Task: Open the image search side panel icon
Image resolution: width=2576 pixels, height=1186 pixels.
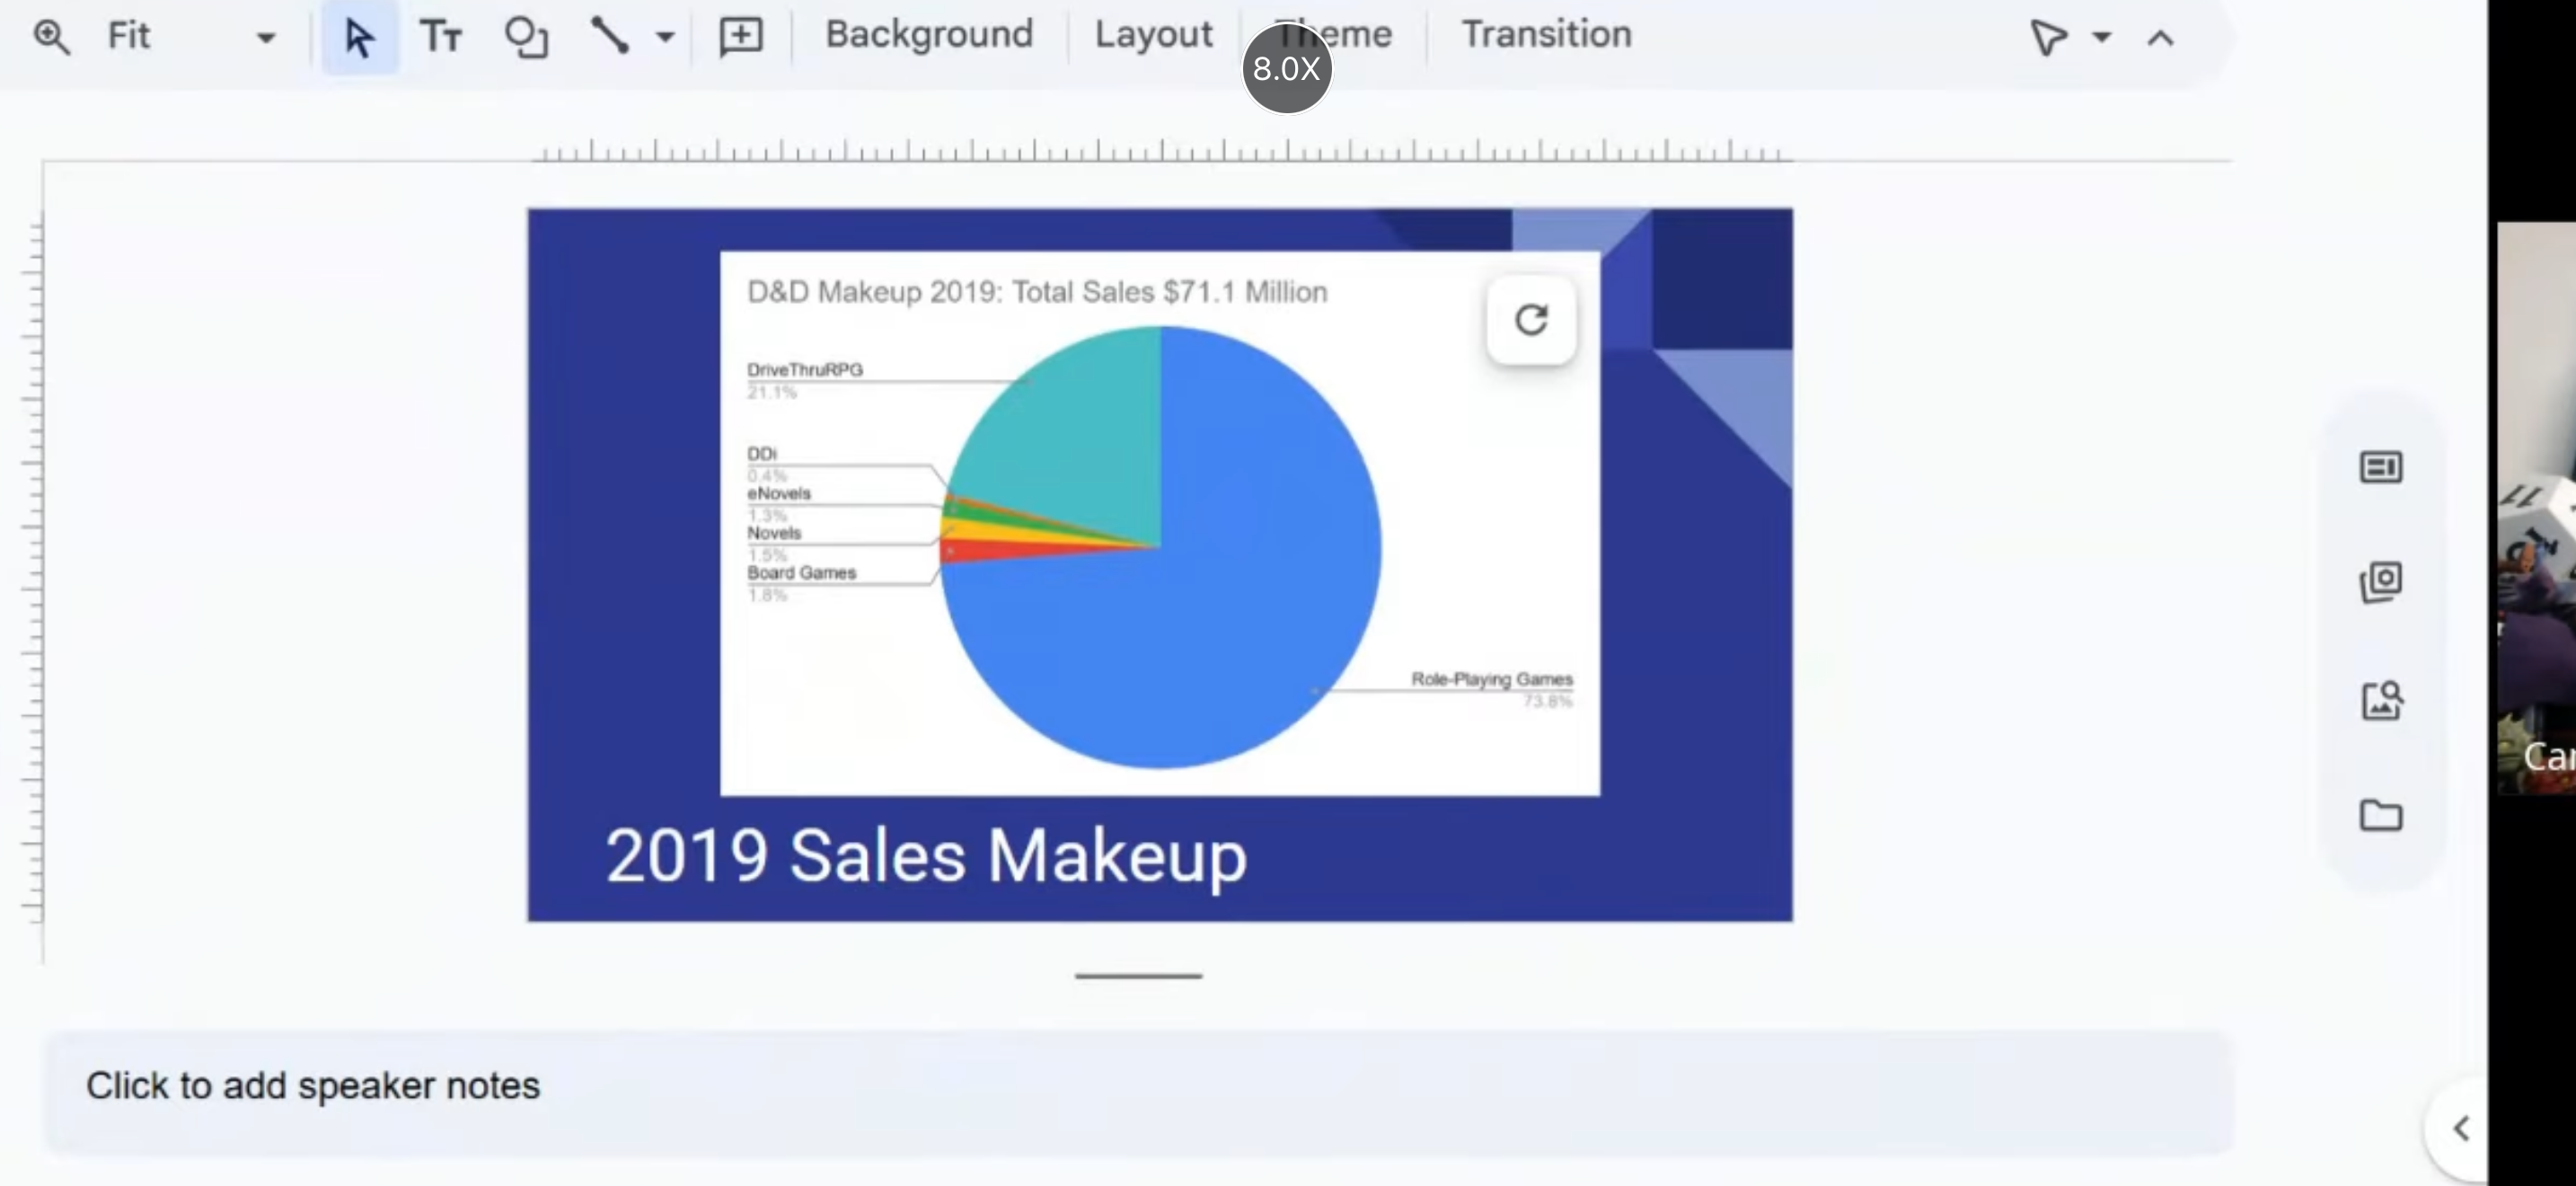Action: [2381, 700]
